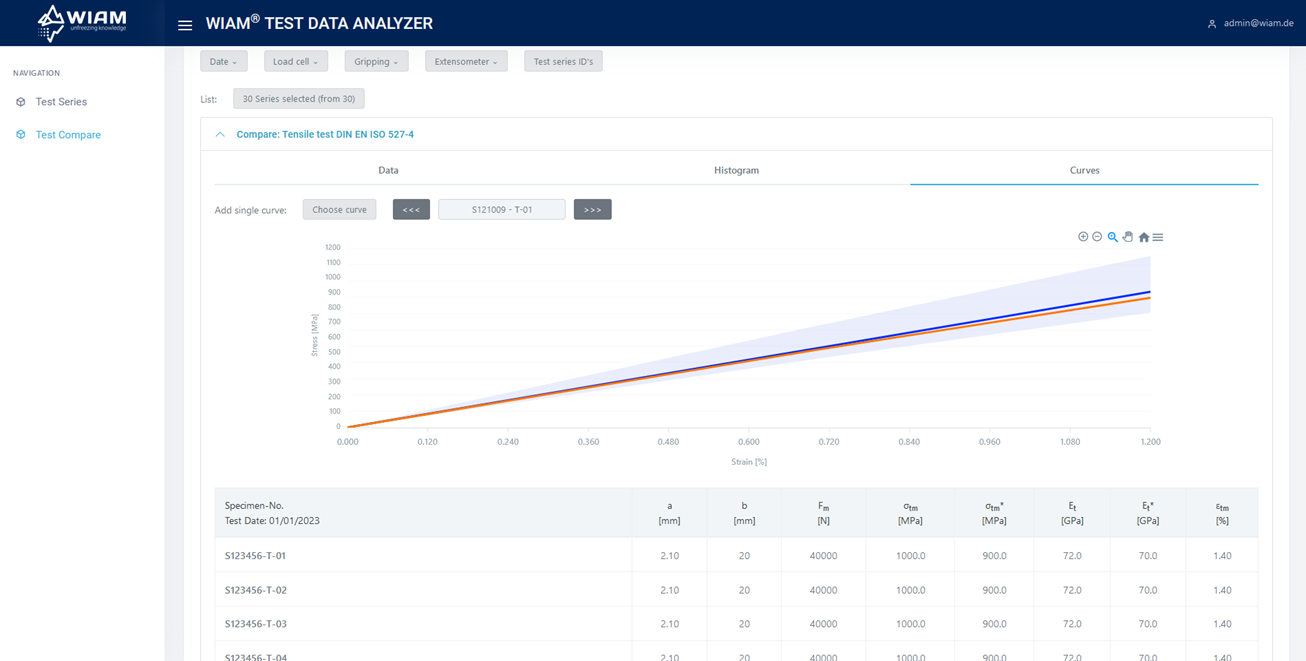Open the Date filter dropdown
1306x661 pixels.
pos(223,62)
